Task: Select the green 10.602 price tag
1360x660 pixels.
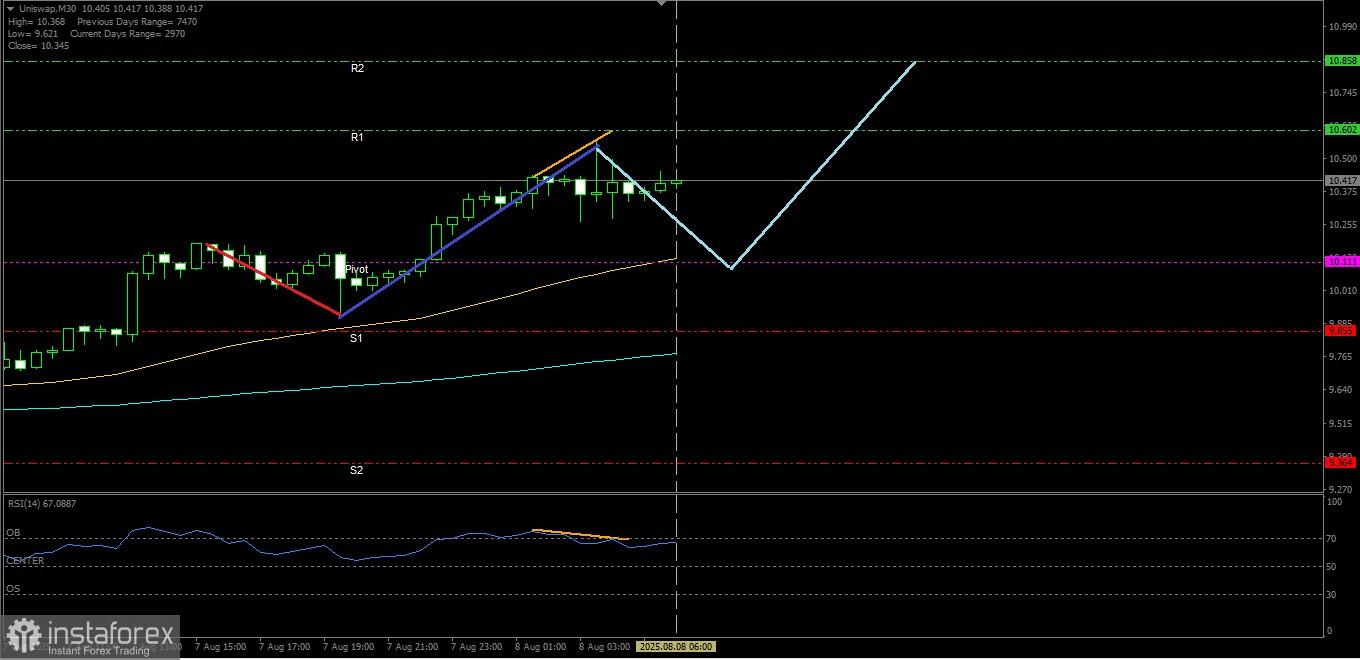Action: (1341, 129)
